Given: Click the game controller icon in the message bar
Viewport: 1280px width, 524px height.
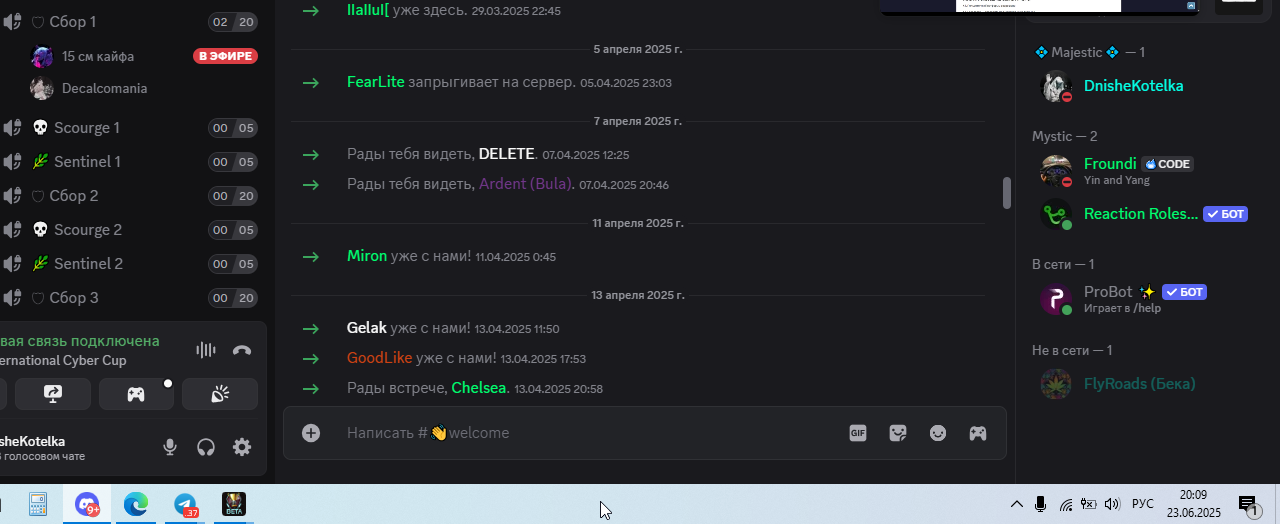Looking at the screenshot, I should (978, 433).
